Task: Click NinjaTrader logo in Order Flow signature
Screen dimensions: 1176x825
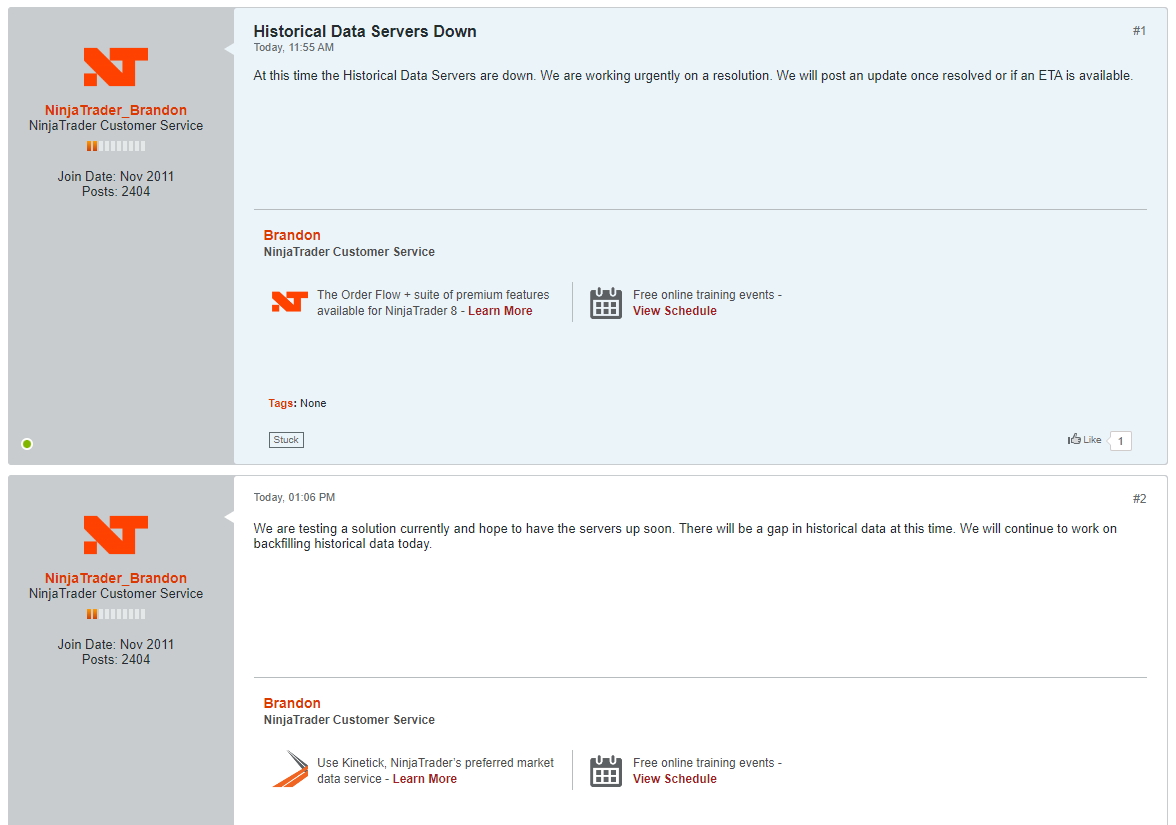Action: pos(290,302)
